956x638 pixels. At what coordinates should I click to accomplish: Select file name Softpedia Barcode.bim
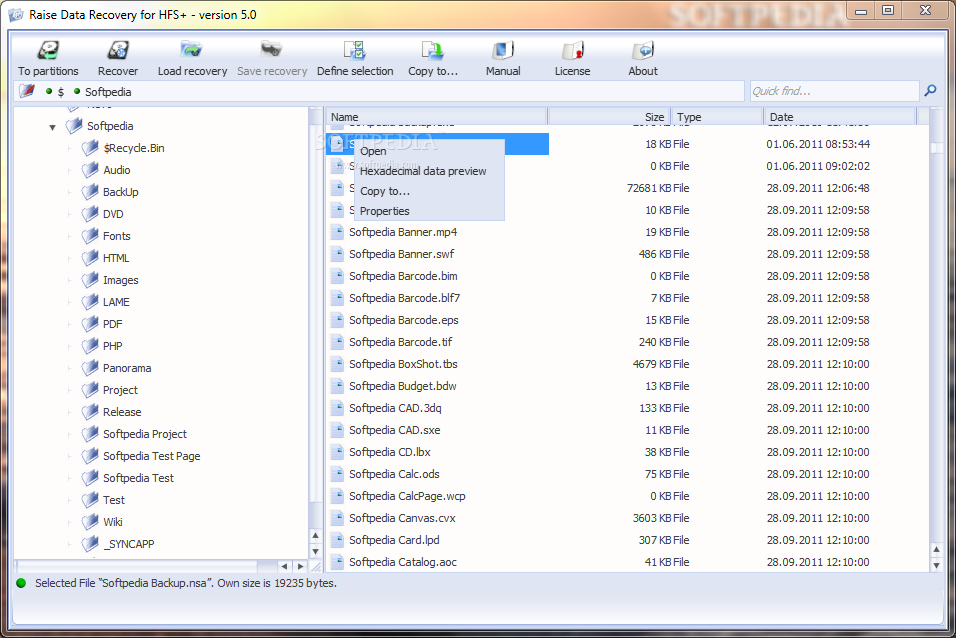coord(403,276)
